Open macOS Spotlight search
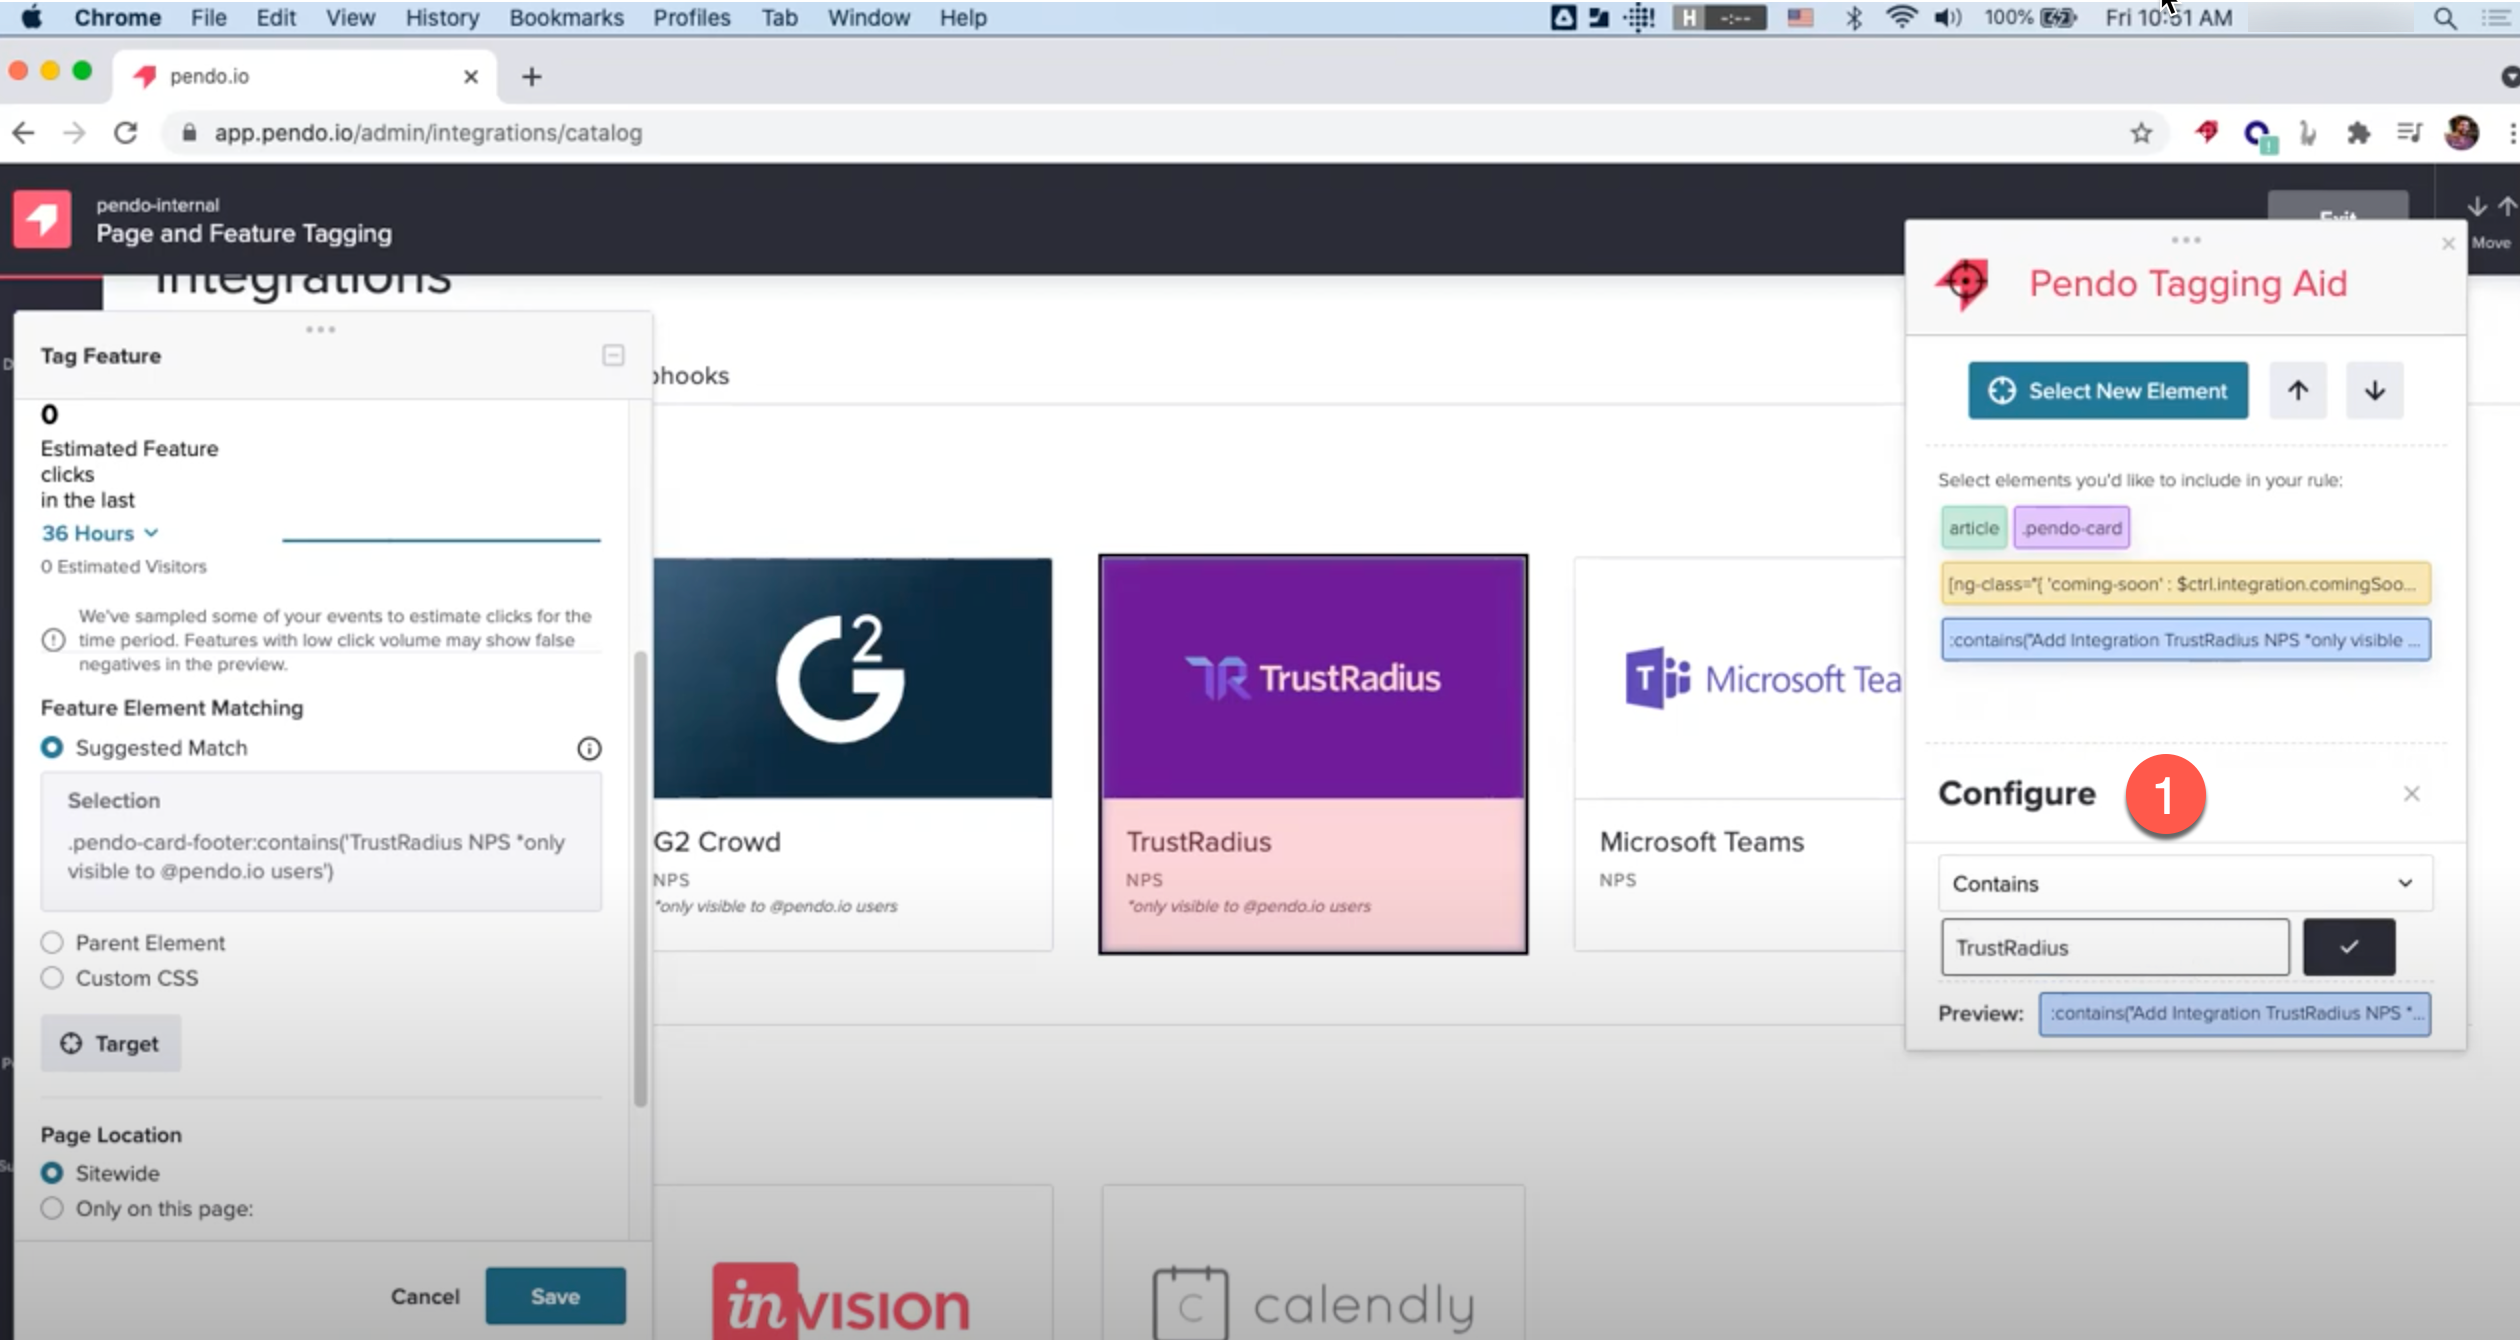Image resolution: width=2520 pixels, height=1340 pixels. click(2444, 18)
